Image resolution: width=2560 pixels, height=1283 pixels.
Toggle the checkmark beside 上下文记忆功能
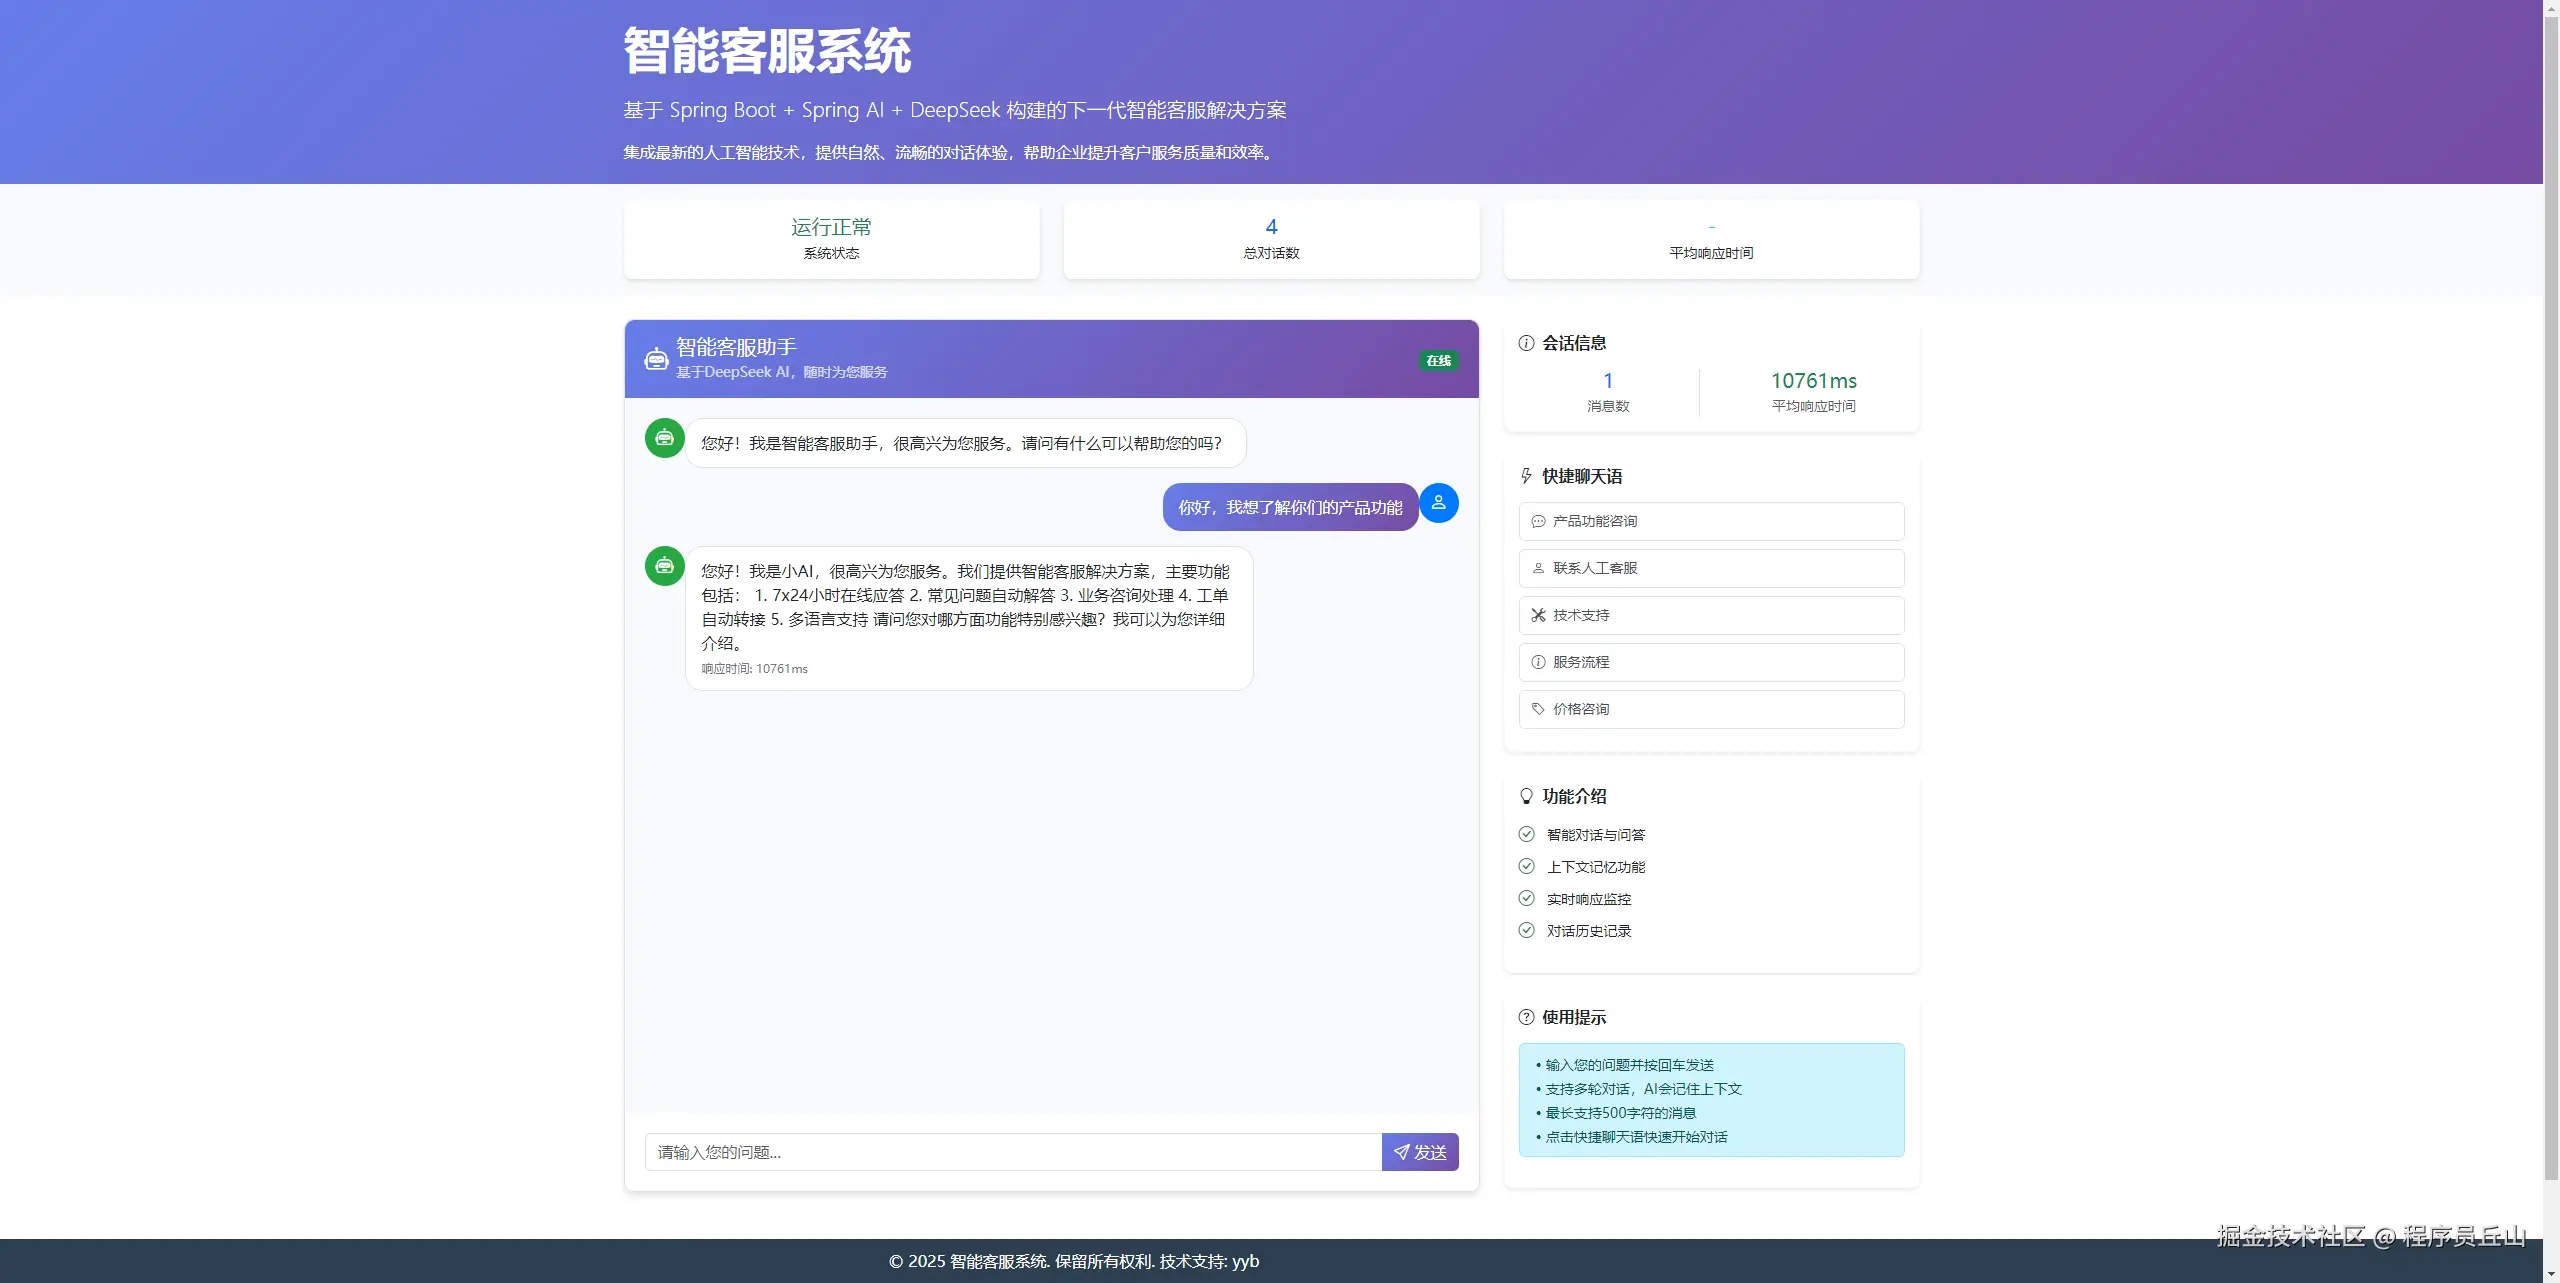point(1527,866)
